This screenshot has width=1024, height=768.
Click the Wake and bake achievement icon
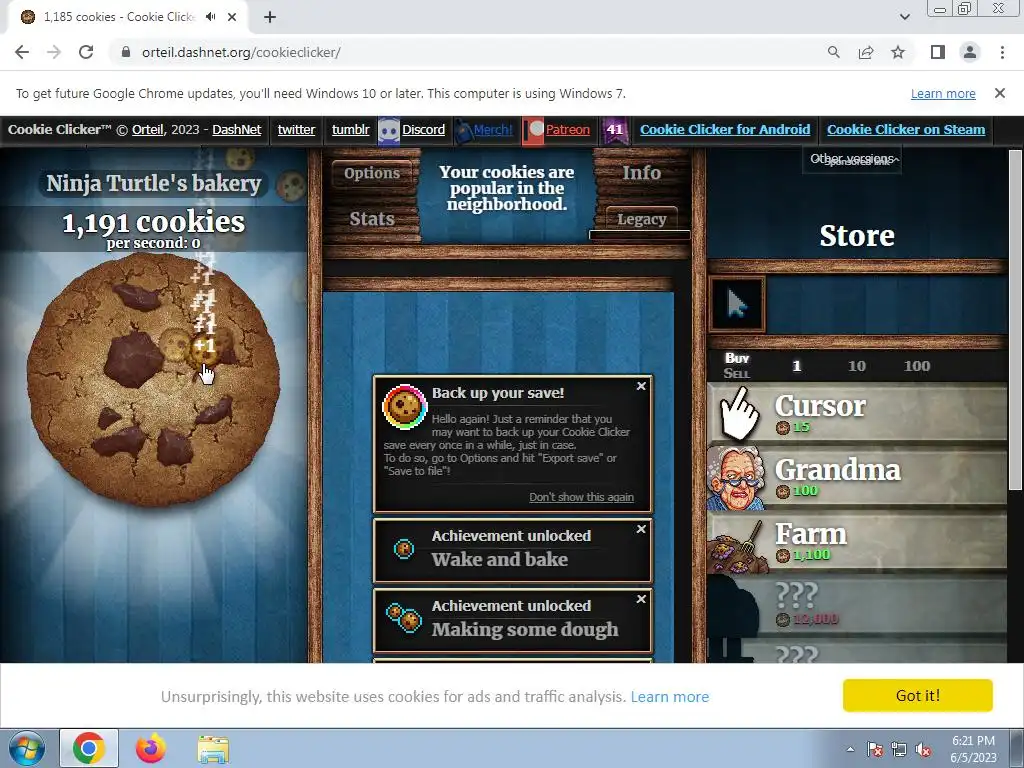pos(404,549)
